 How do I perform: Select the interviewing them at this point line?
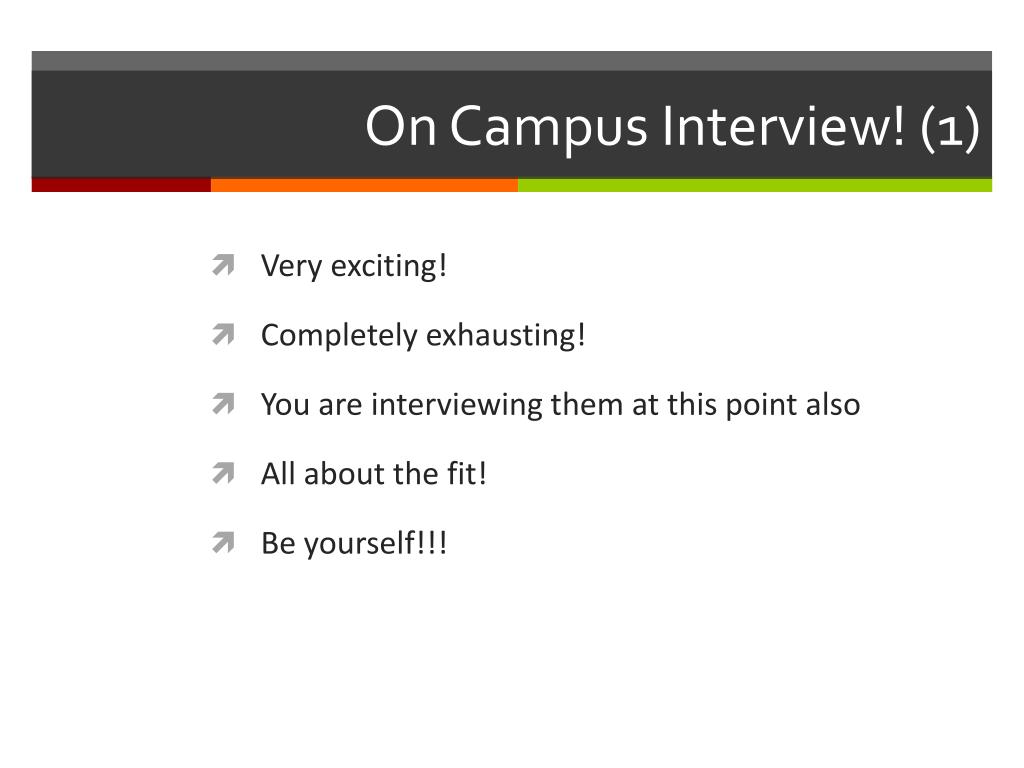click(560, 405)
